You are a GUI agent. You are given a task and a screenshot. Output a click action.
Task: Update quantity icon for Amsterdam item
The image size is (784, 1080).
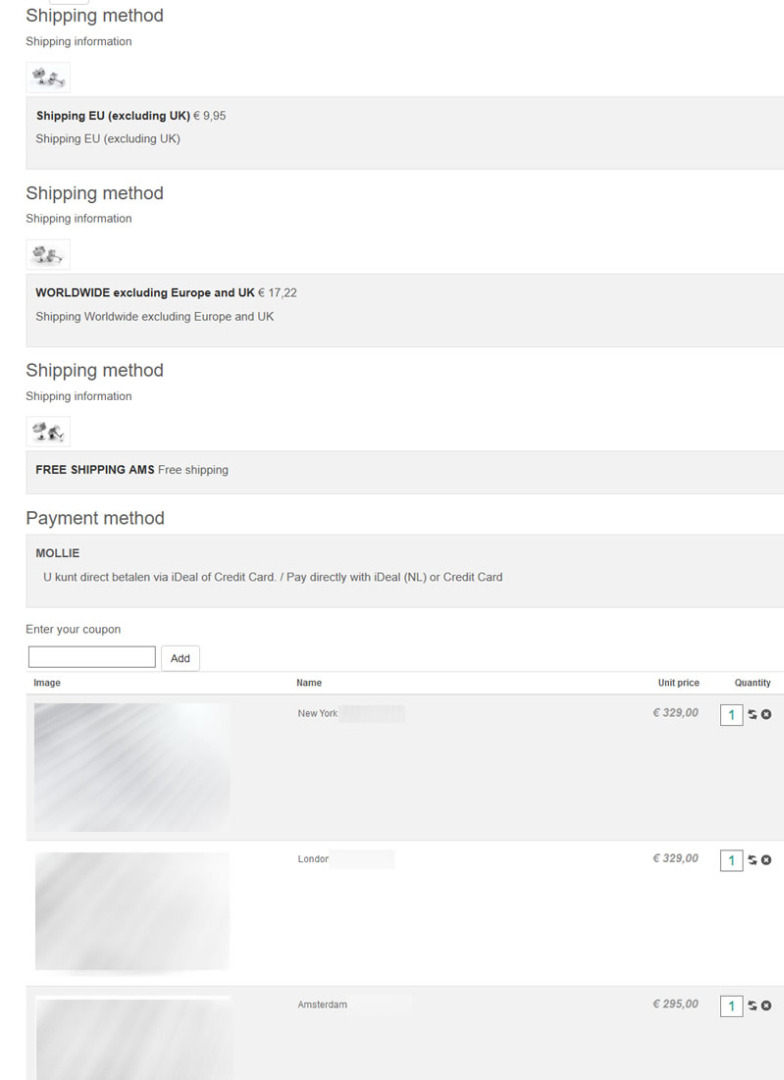[x=753, y=1005]
